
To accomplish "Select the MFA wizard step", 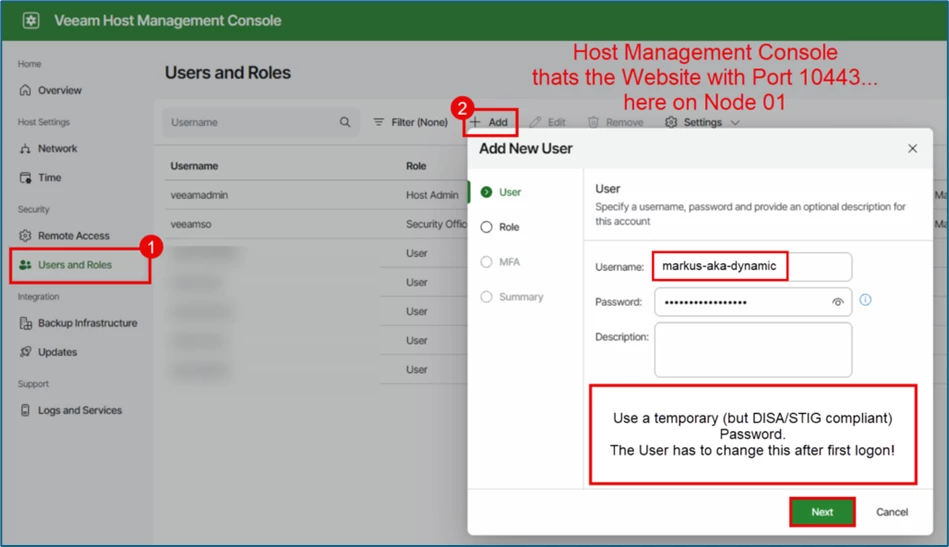I will 500,262.
